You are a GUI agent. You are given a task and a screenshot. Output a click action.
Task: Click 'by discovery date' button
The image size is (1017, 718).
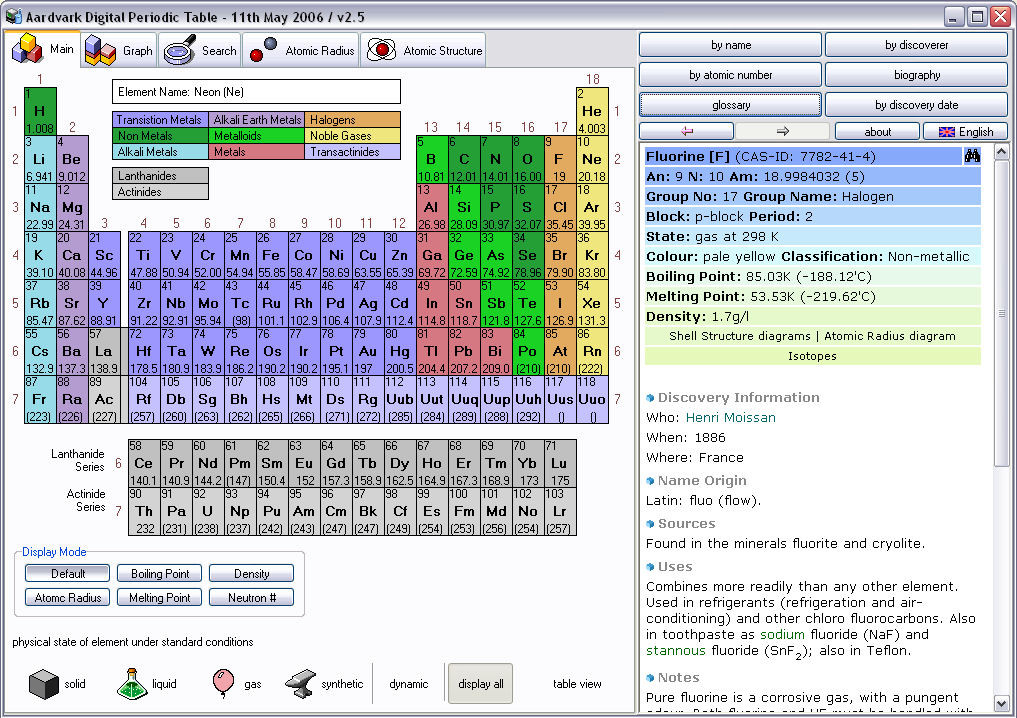(x=916, y=104)
